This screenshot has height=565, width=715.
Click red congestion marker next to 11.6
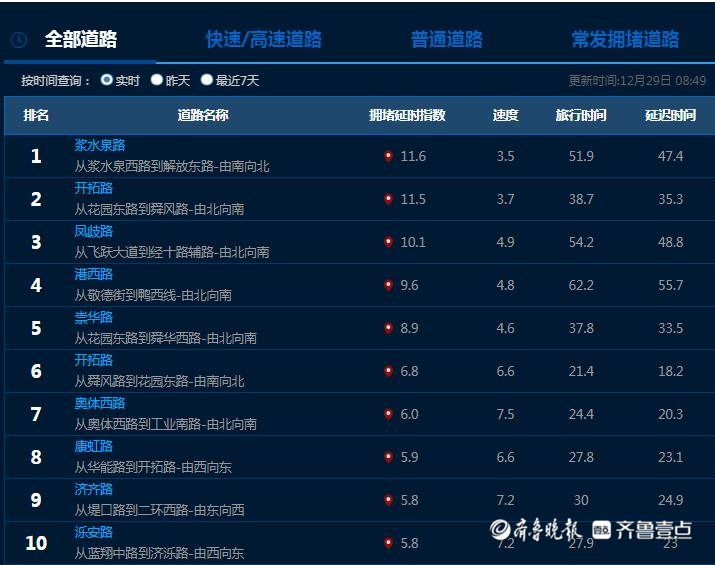click(388, 156)
